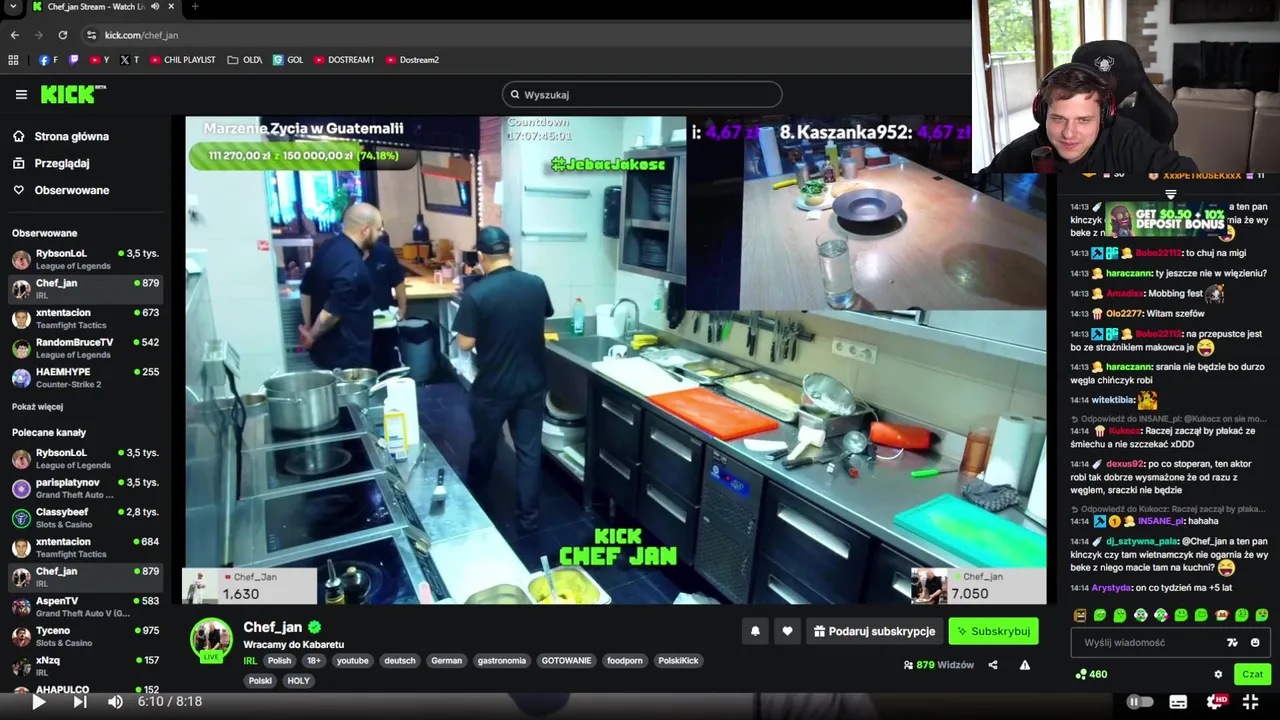
Task: Click the bell notification icon
Action: pos(755,631)
